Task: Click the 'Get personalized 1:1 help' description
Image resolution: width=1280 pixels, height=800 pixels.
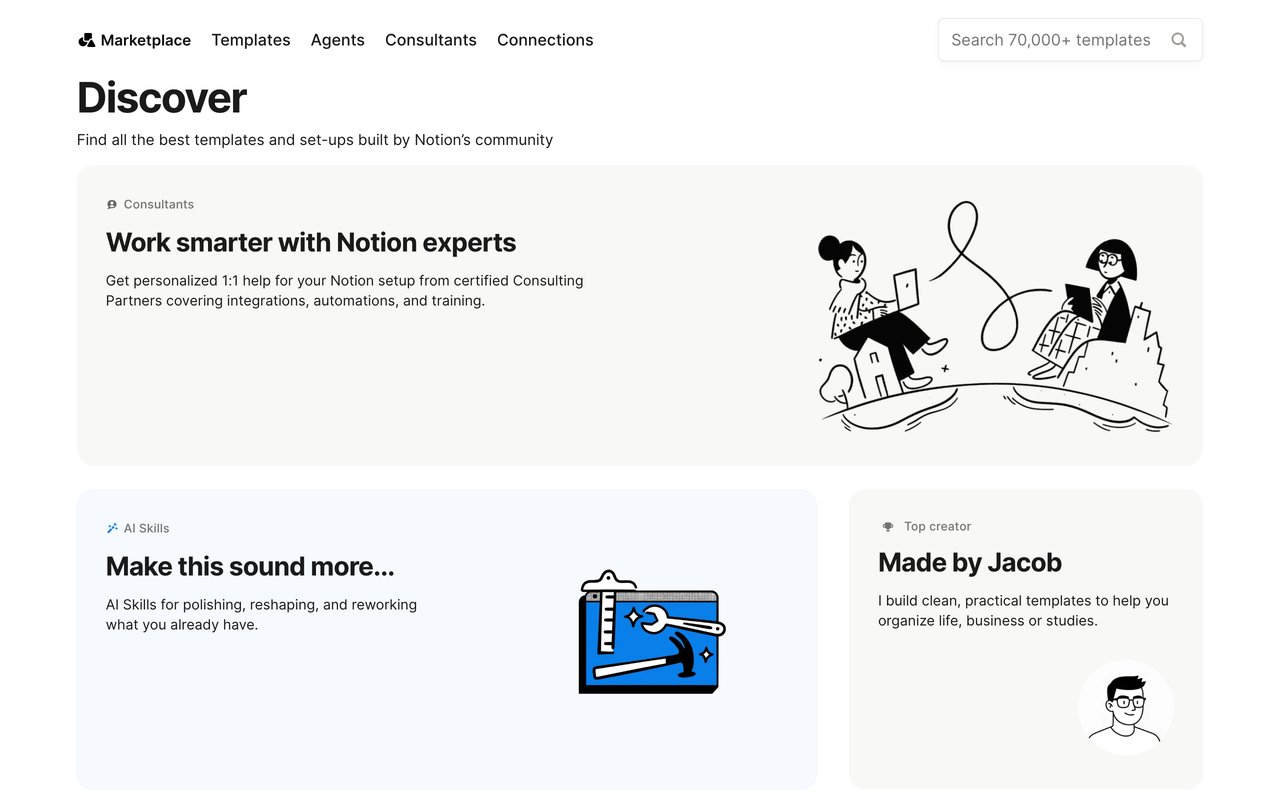Action: click(x=345, y=291)
